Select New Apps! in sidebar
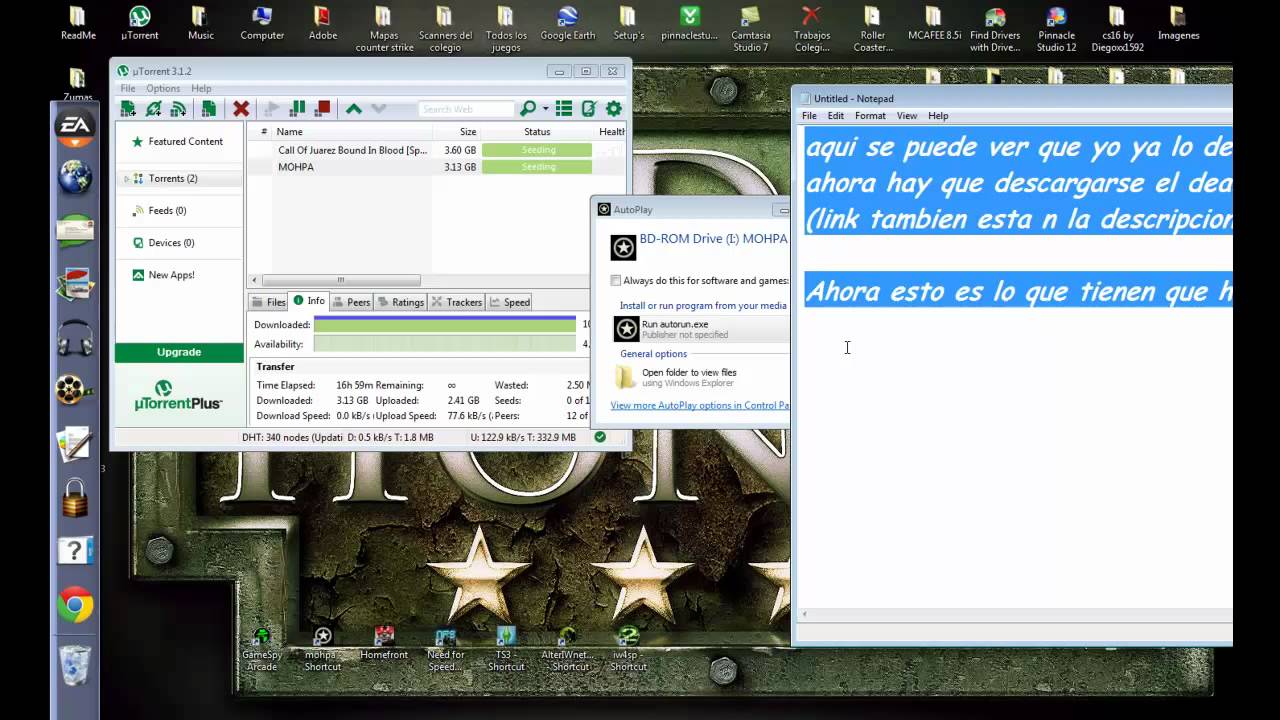 (179, 275)
